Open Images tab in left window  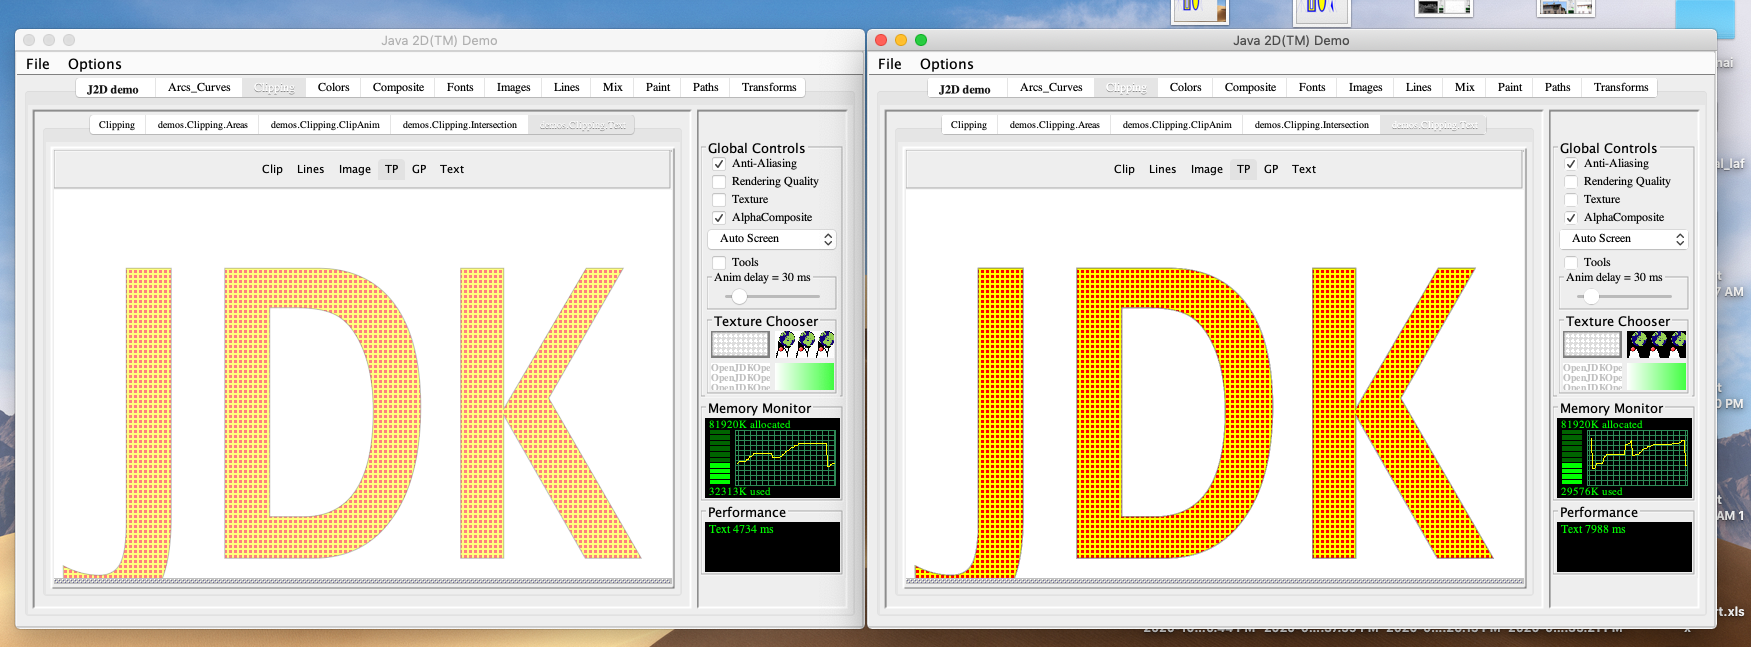pyautogui.click(x=514, y=88)
